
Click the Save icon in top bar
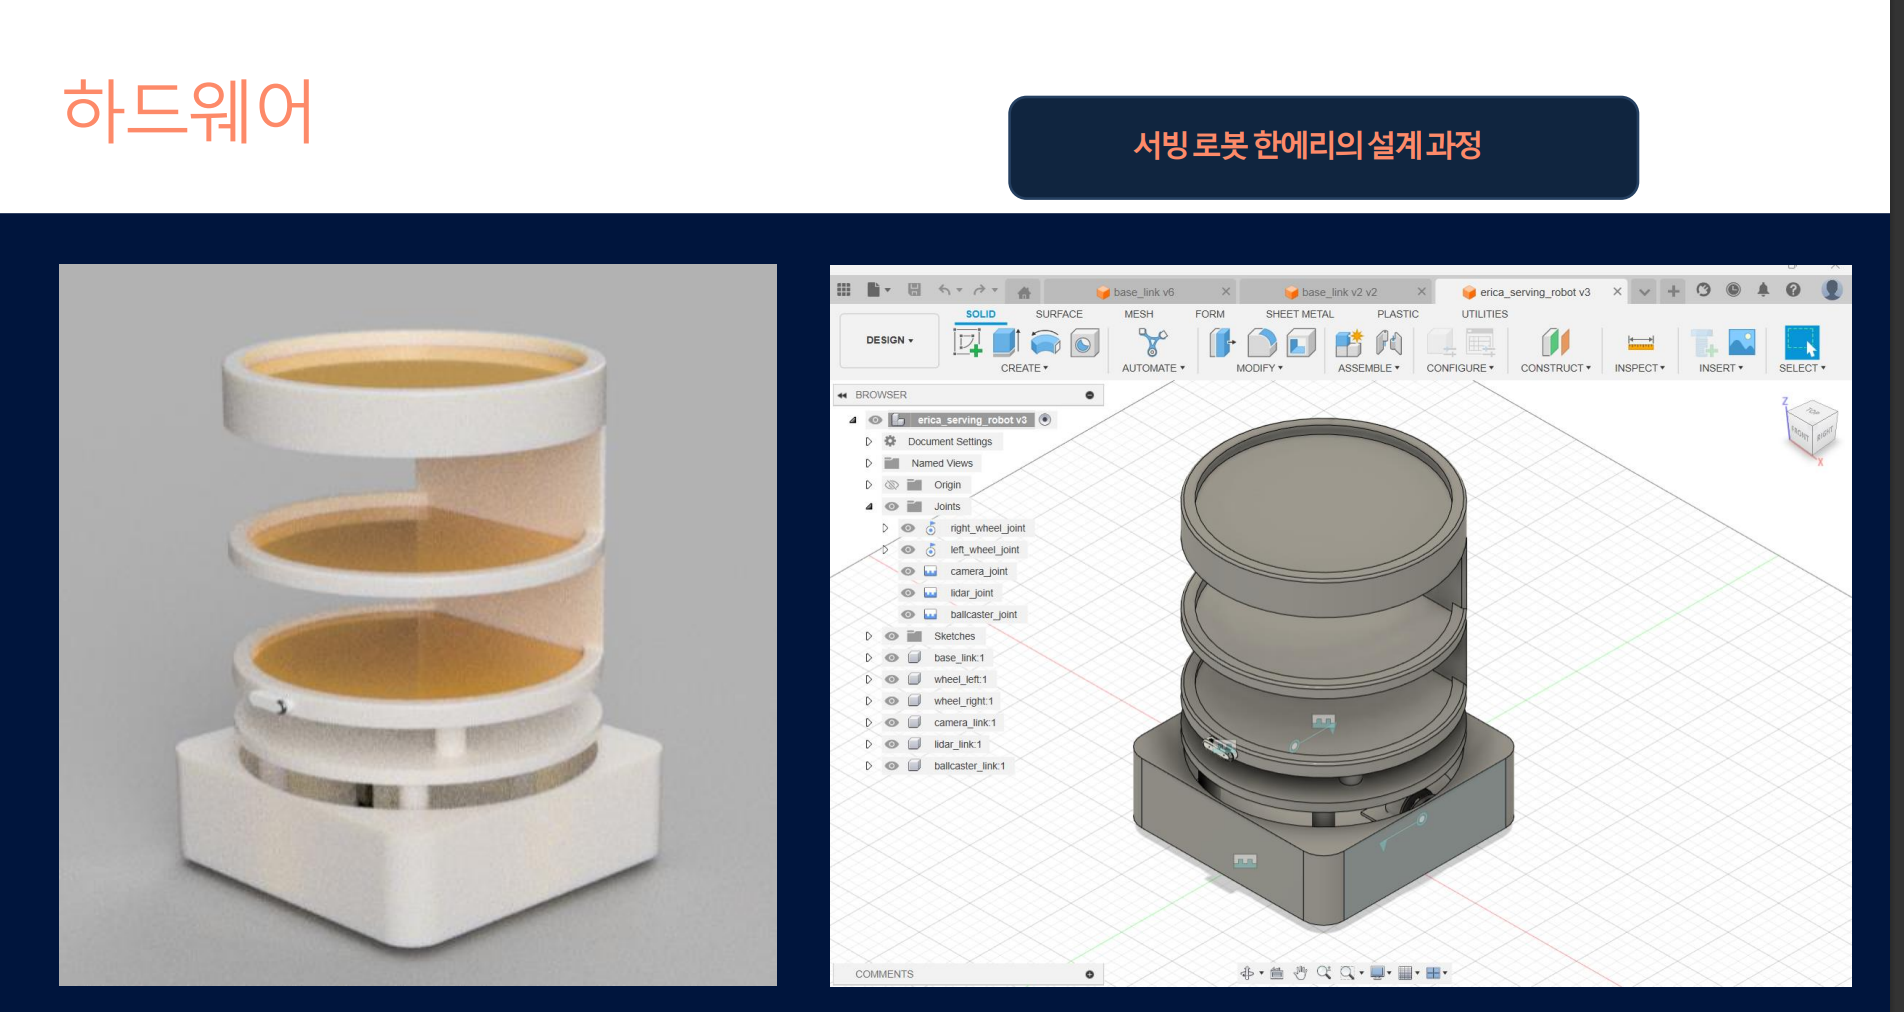pos(914,290)
